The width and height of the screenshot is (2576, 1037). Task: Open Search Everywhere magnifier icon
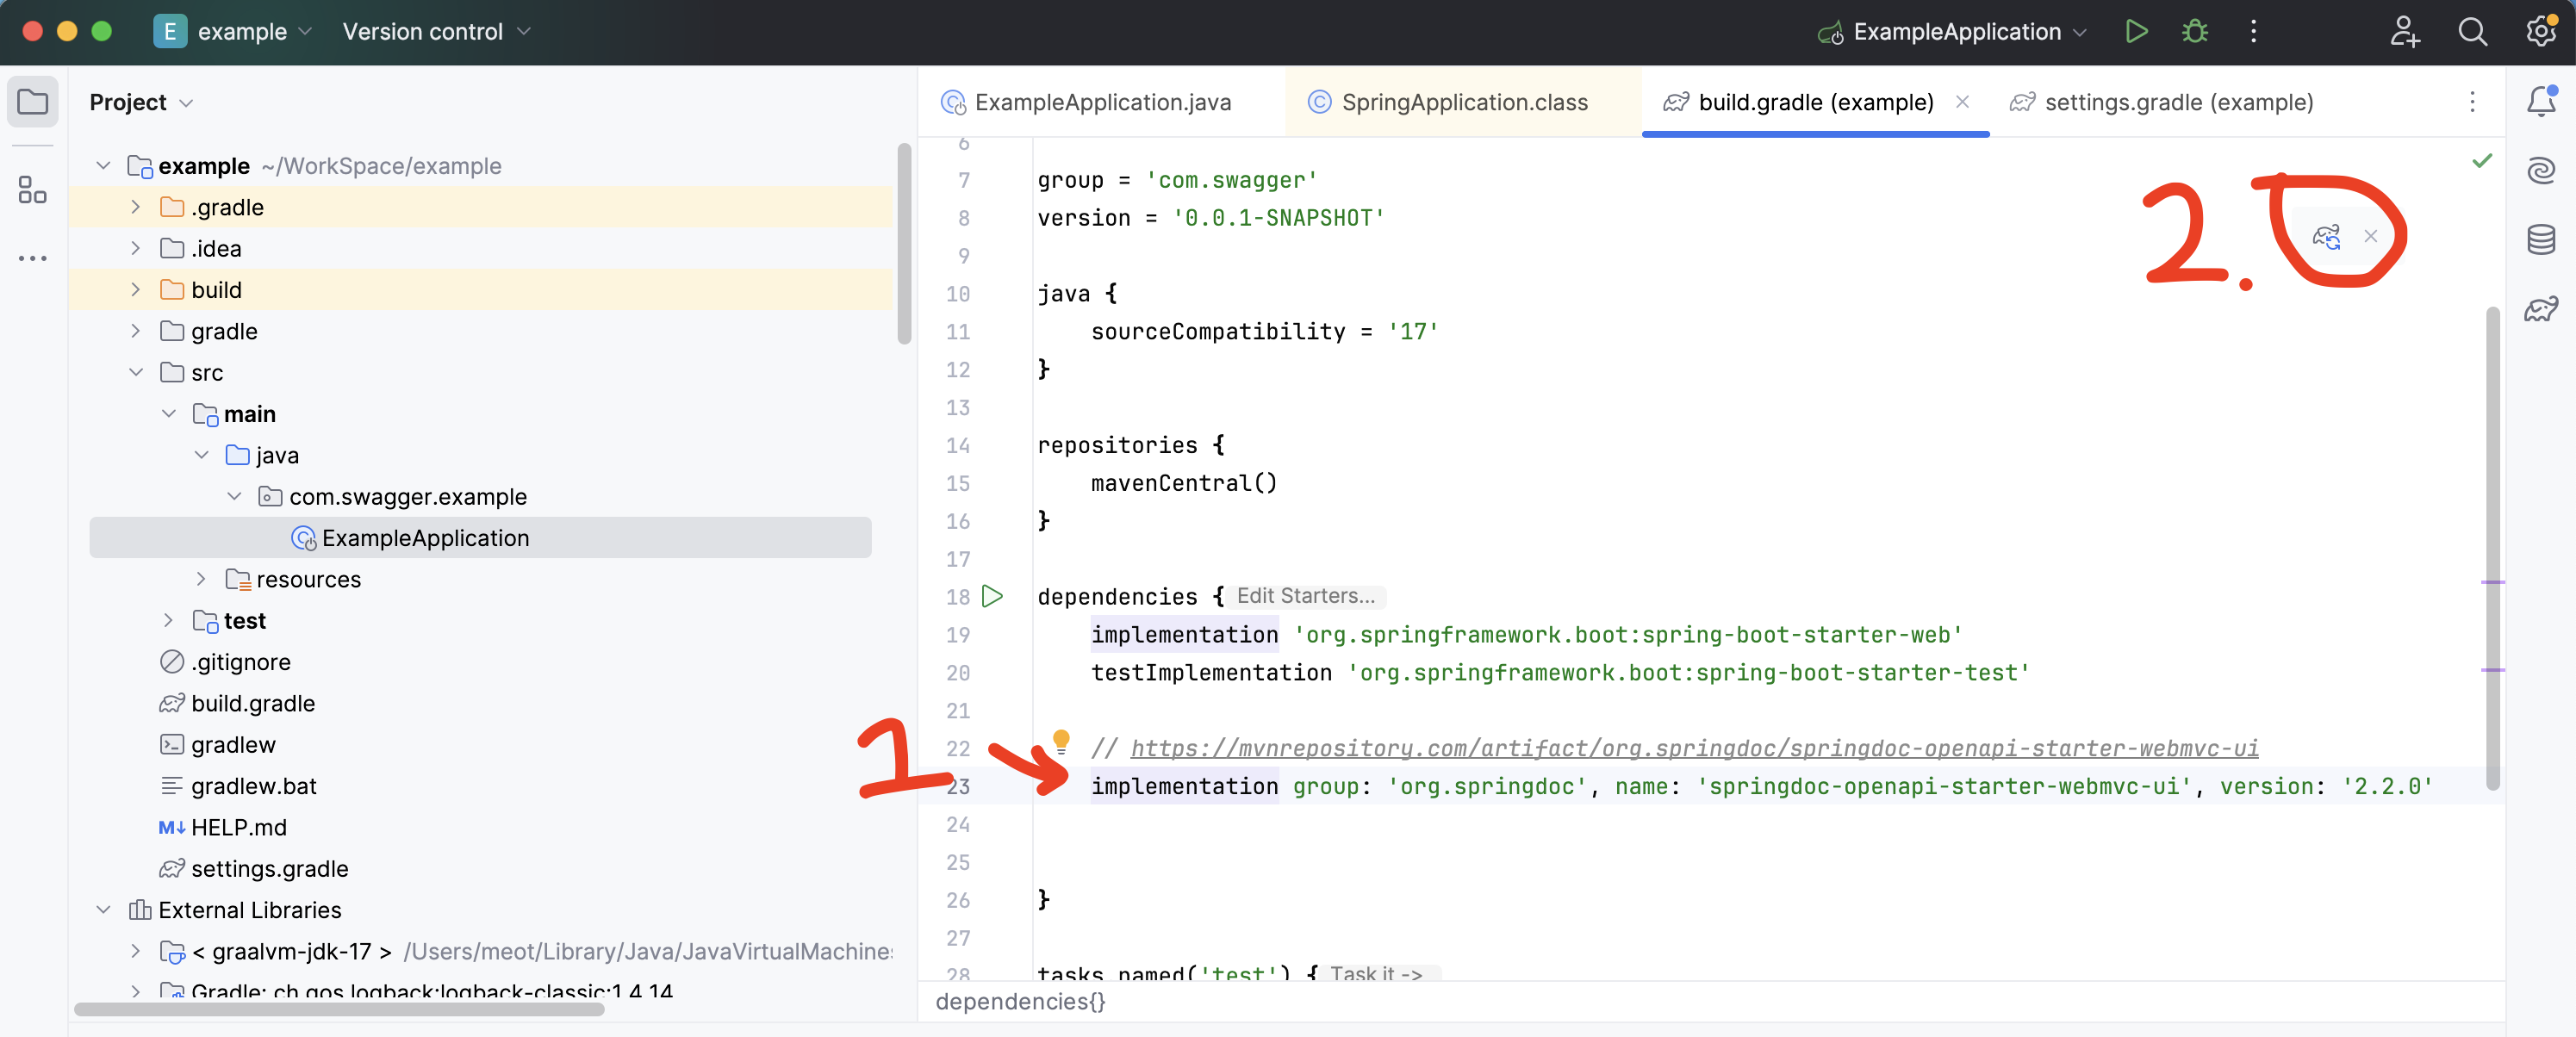click(x=2472, y=32)
